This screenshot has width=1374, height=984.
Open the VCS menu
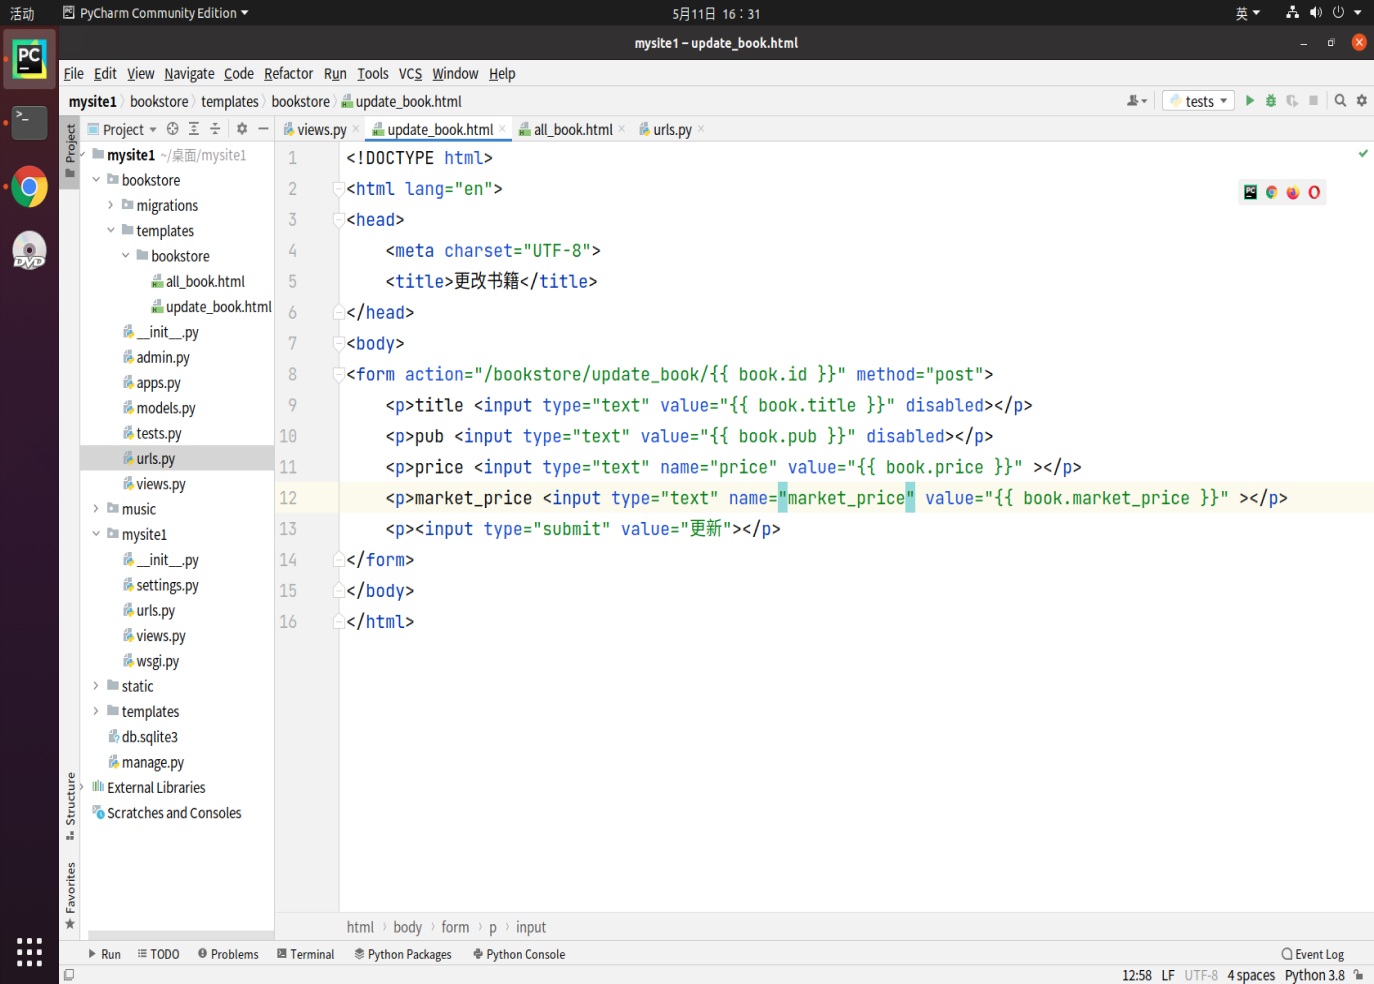tap(410, 73)
